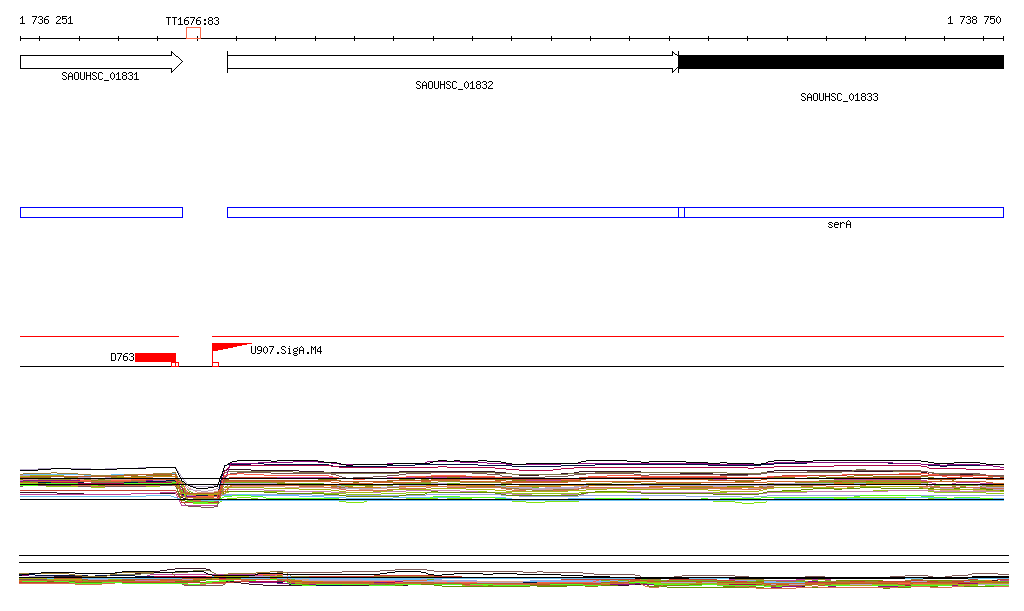The height and width of the screenshot is (611, 1024).
Task: Select the red TT1676:83 terminator box
Action: point(193,34)
